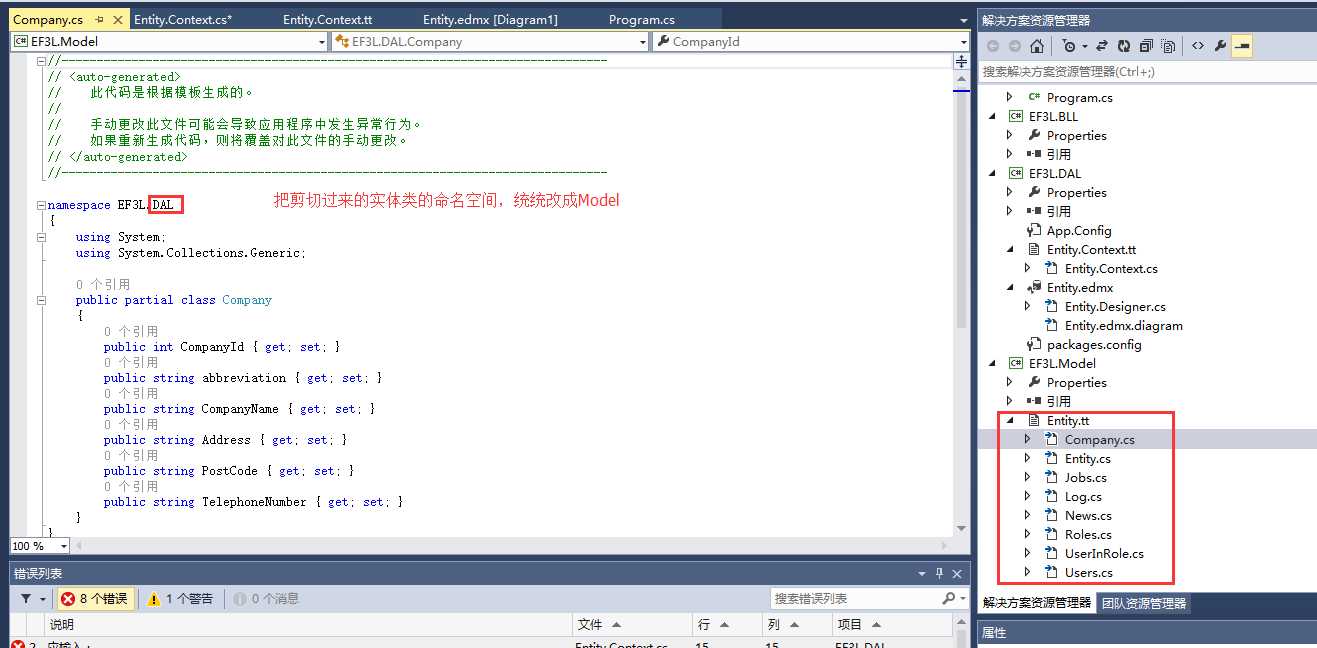This screenshot has height=648, width=1317.
Task: Click the auto-hide pin of error list panel
Action: 939,573
